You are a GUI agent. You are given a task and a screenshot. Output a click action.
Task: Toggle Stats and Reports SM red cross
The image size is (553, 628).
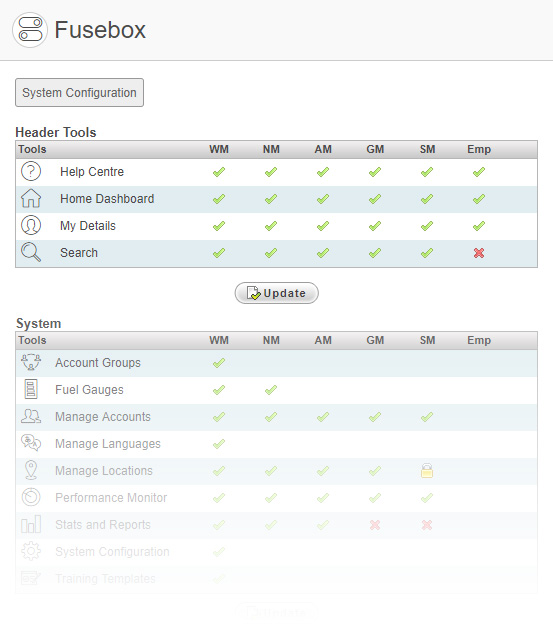tap(427, 525)
